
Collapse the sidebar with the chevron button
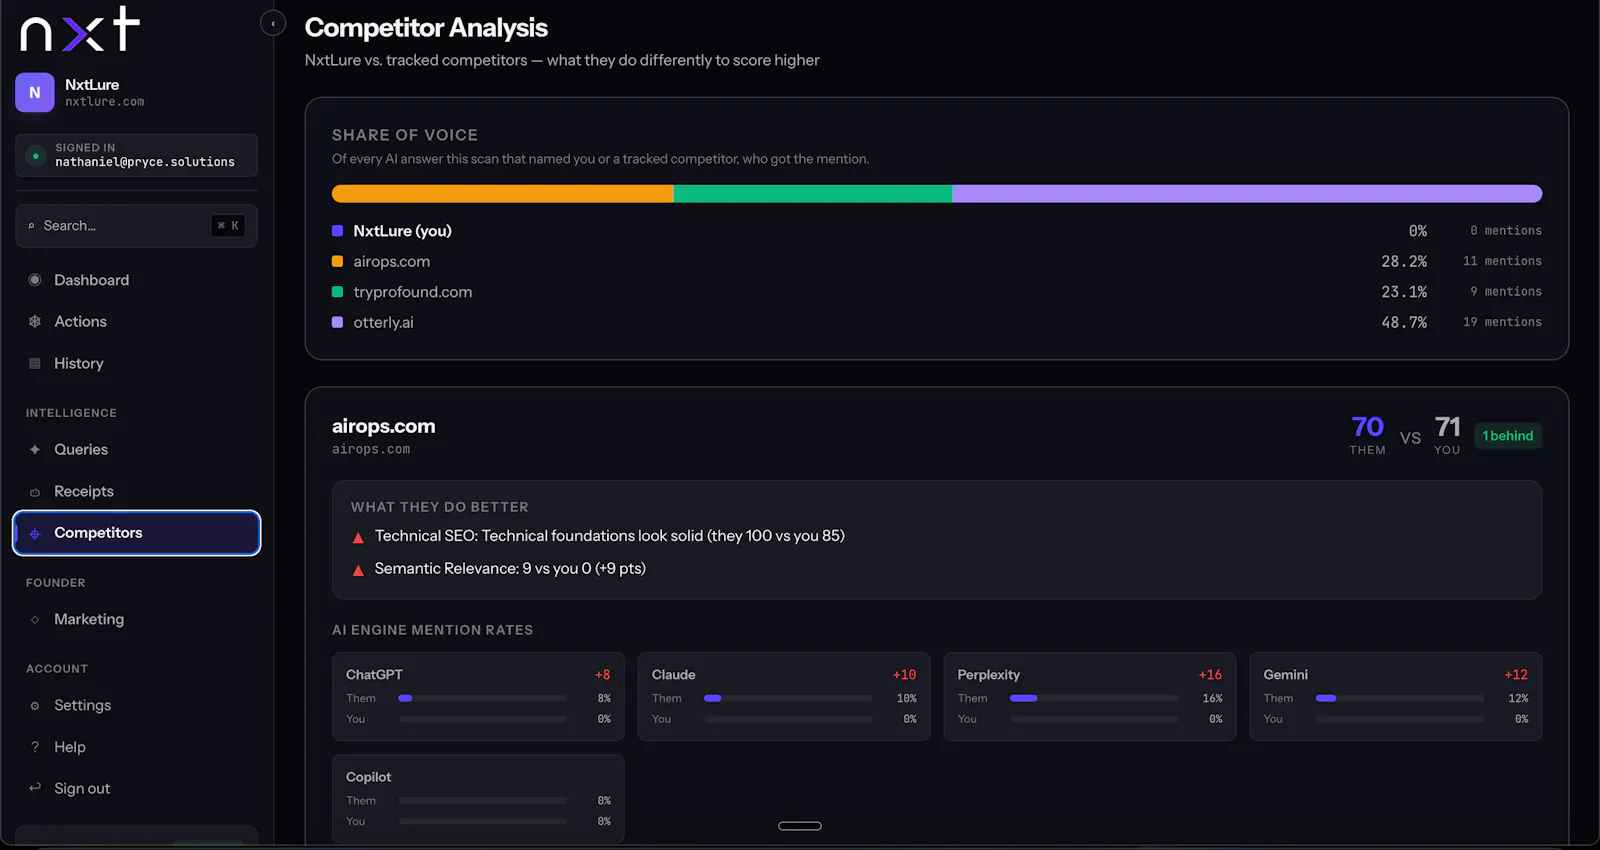273,23
